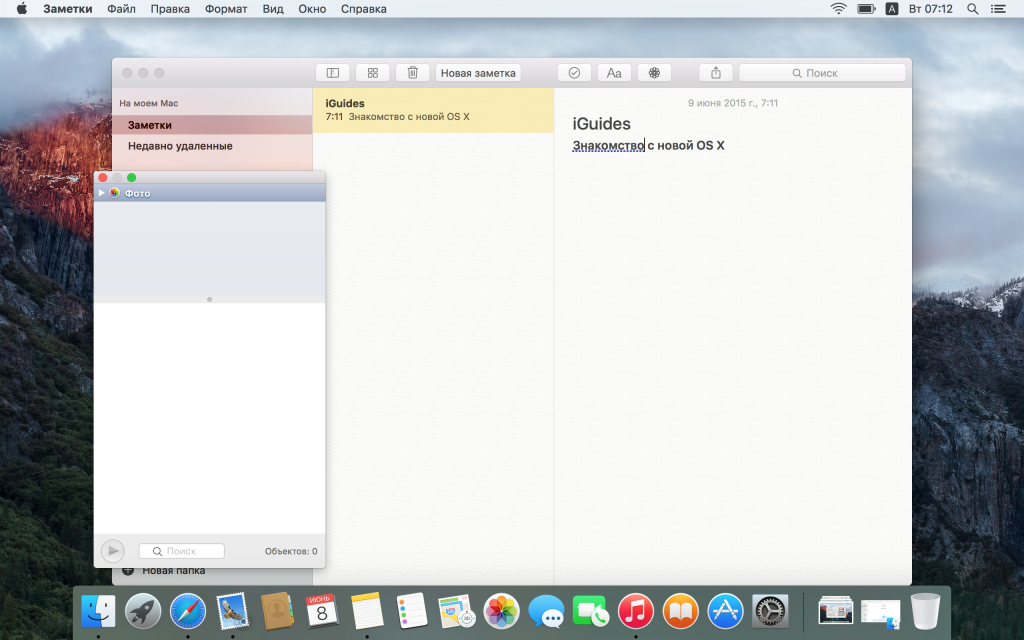The width and height of the screenshot is (1024, 640).
Task: Open the Формат menu
Action: click(226, 8)
